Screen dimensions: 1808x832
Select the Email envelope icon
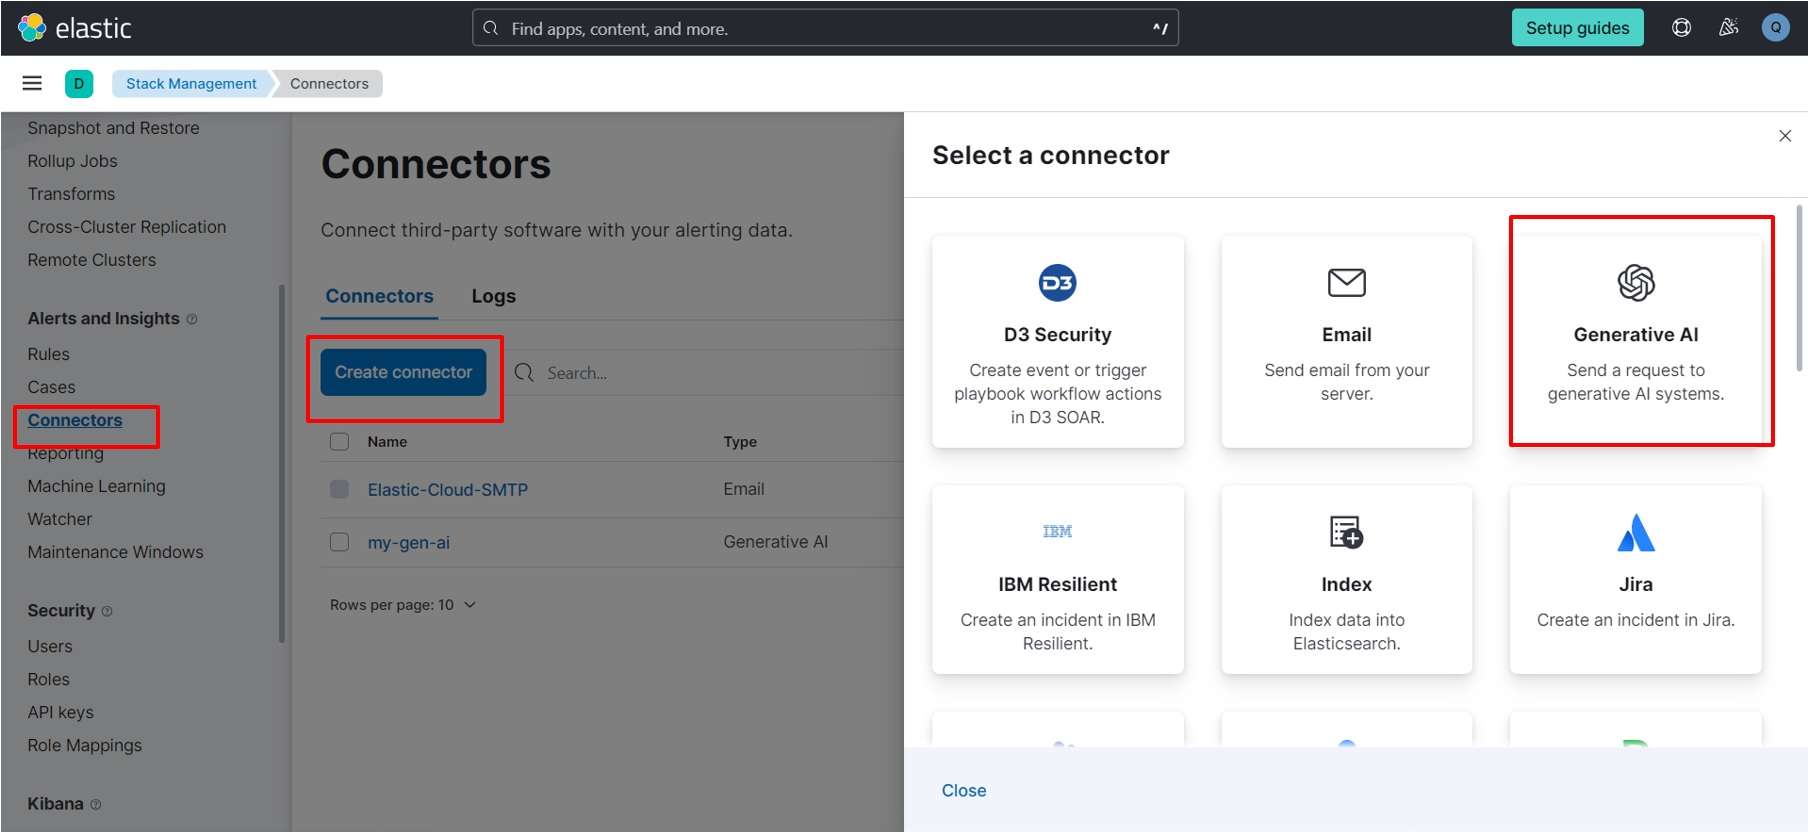[1346, 283]
